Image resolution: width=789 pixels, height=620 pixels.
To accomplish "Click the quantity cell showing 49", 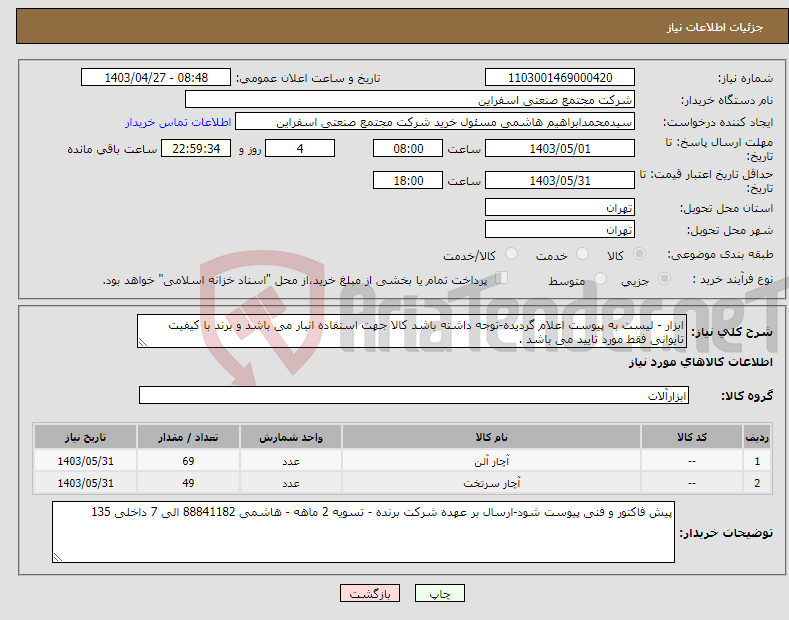I will [188, 483].
